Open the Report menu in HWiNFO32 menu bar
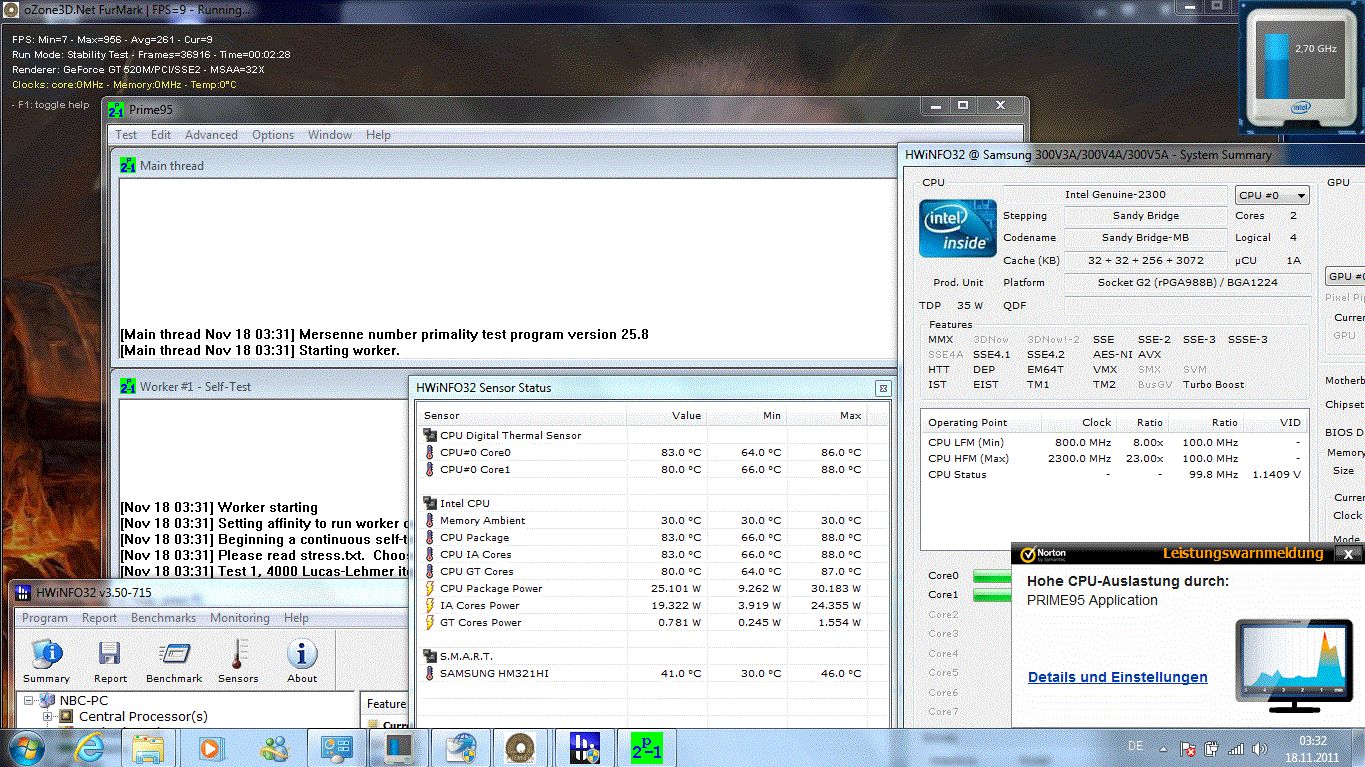The height and width of the screenshot is (767, 1365). [x=99, y=618]
